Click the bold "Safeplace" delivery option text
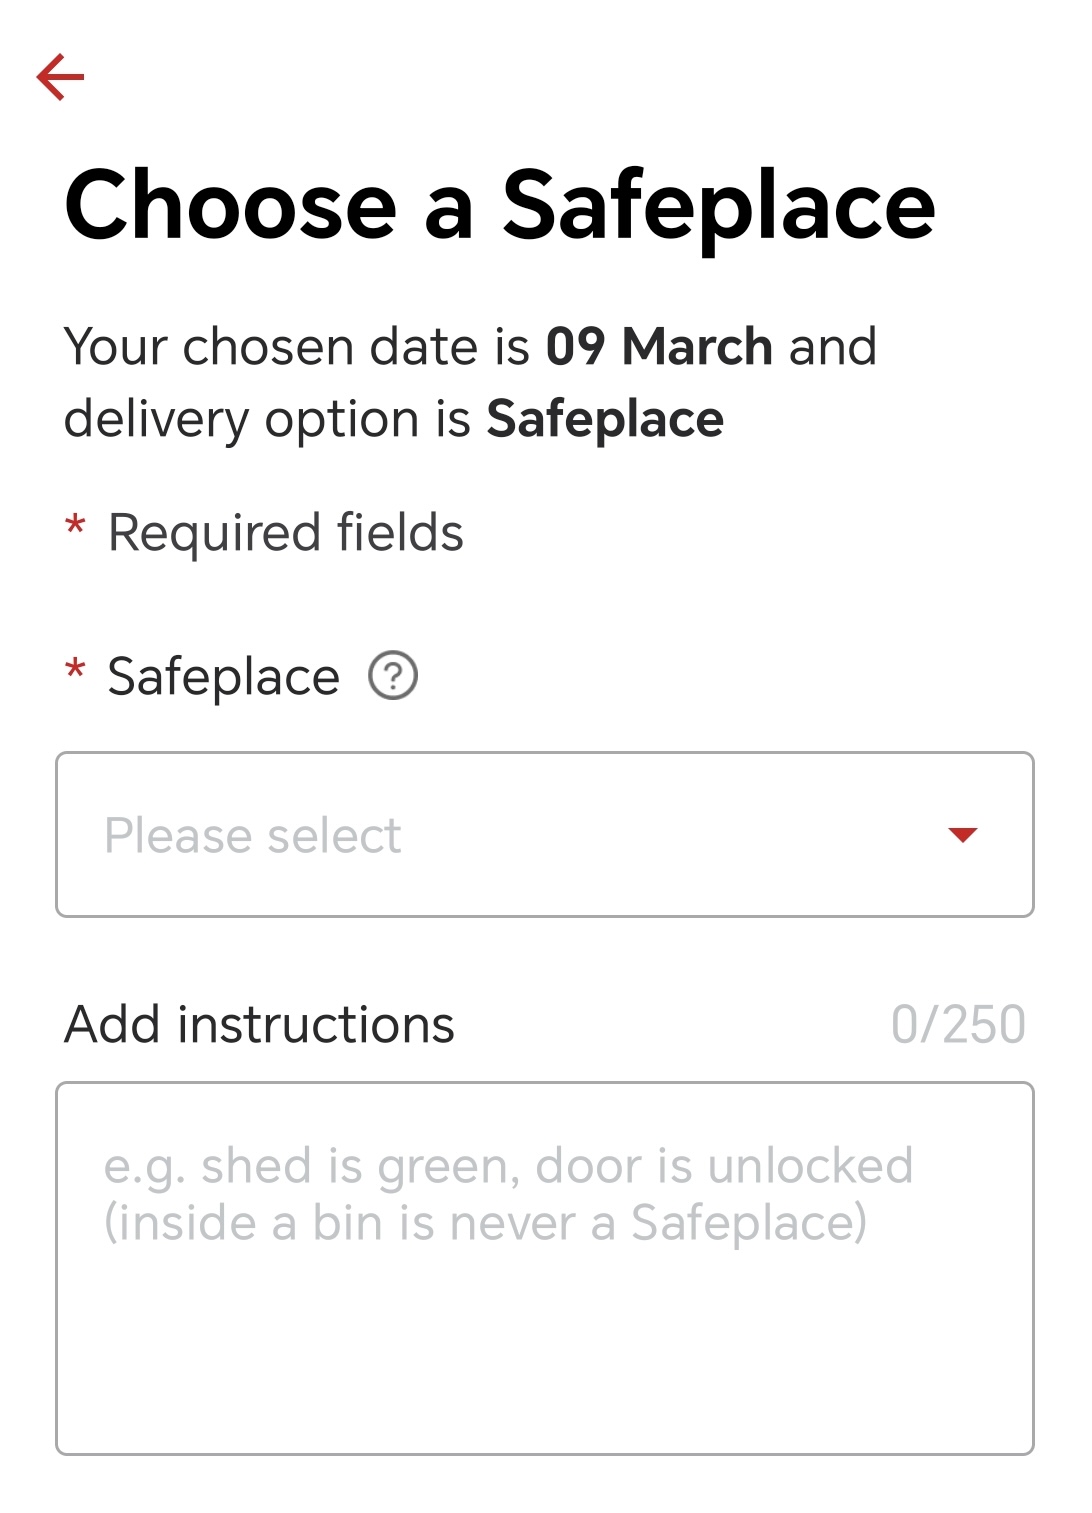This screenshot has height=1513, width=1092. 605,419
